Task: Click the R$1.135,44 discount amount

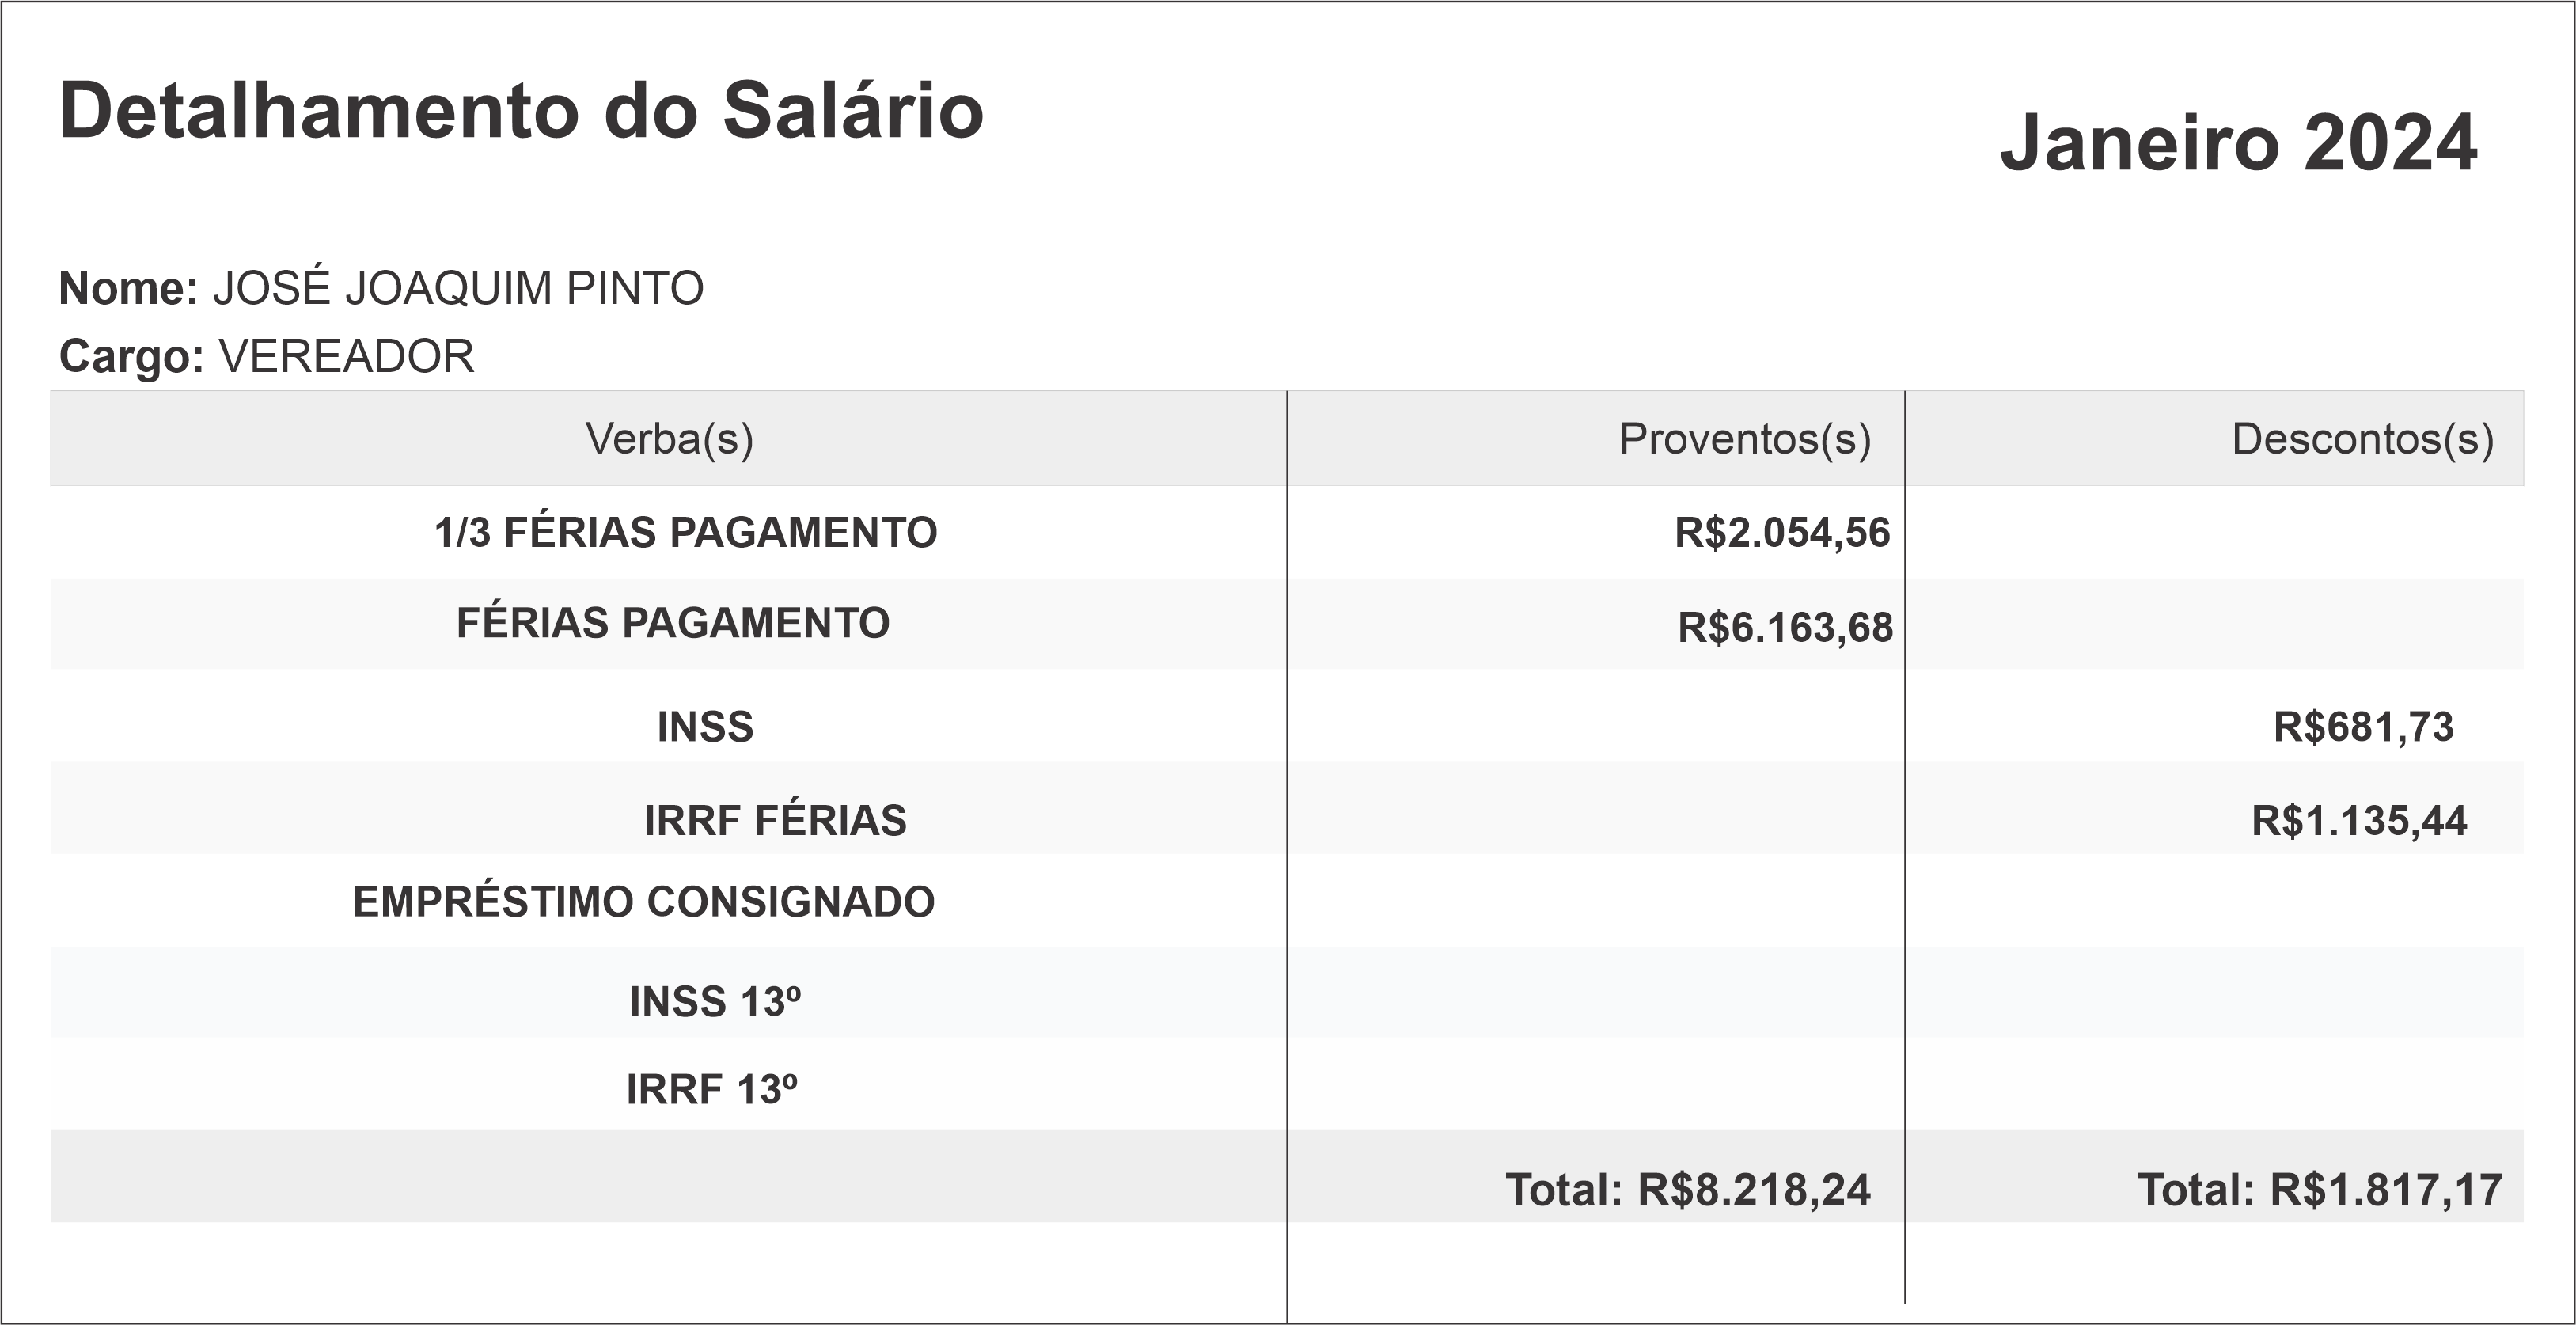Action: coord(2359,820)
